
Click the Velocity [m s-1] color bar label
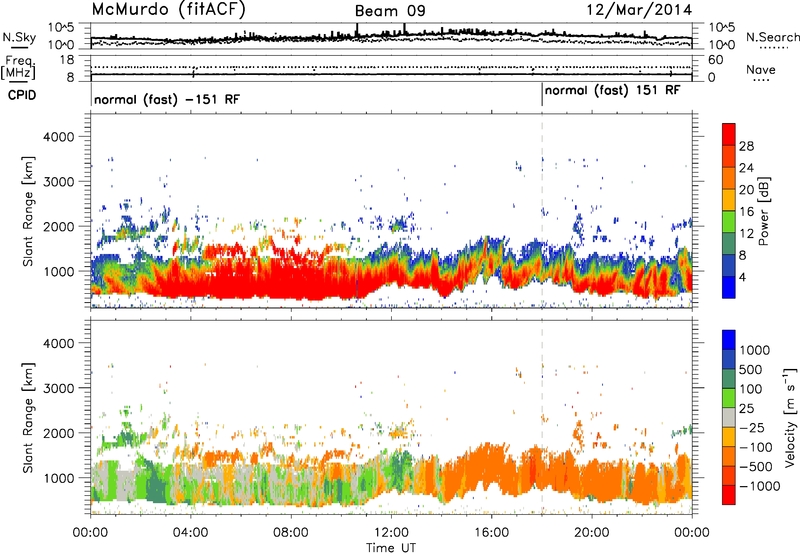pos(790,417)
